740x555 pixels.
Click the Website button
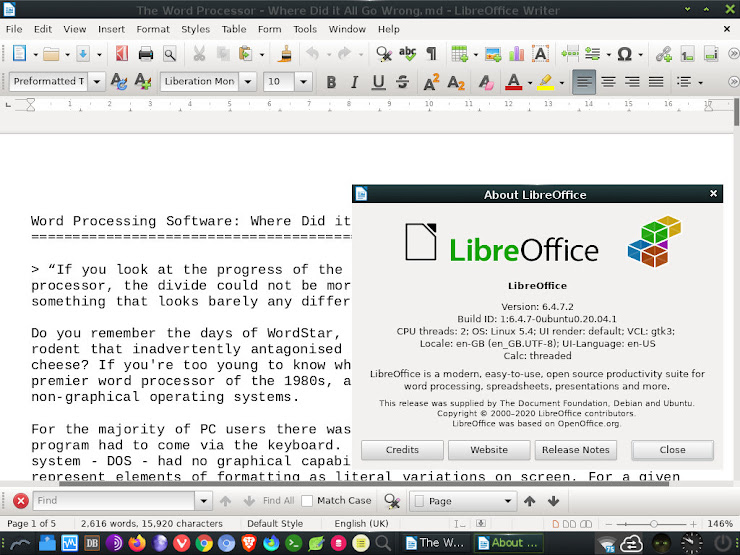coord(489,450)
